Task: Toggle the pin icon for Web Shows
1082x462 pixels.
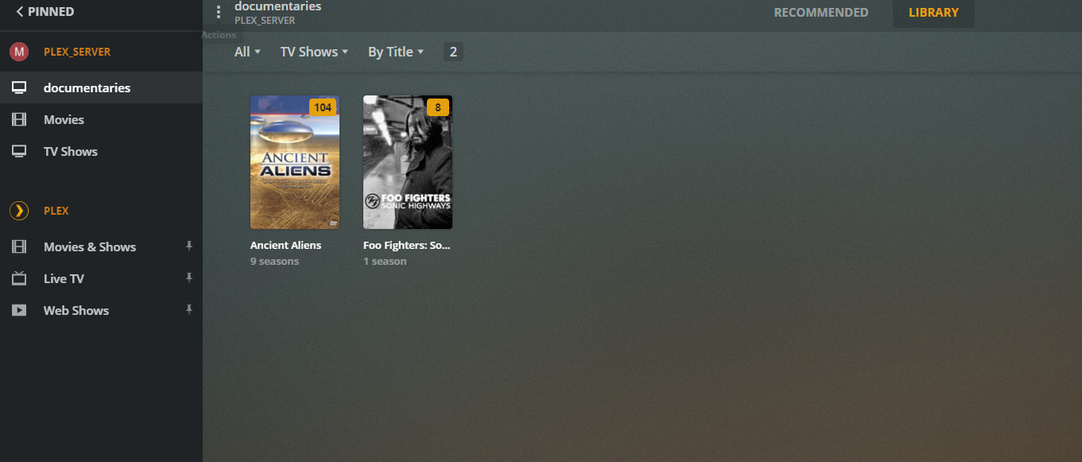Action: click(189, 310)
